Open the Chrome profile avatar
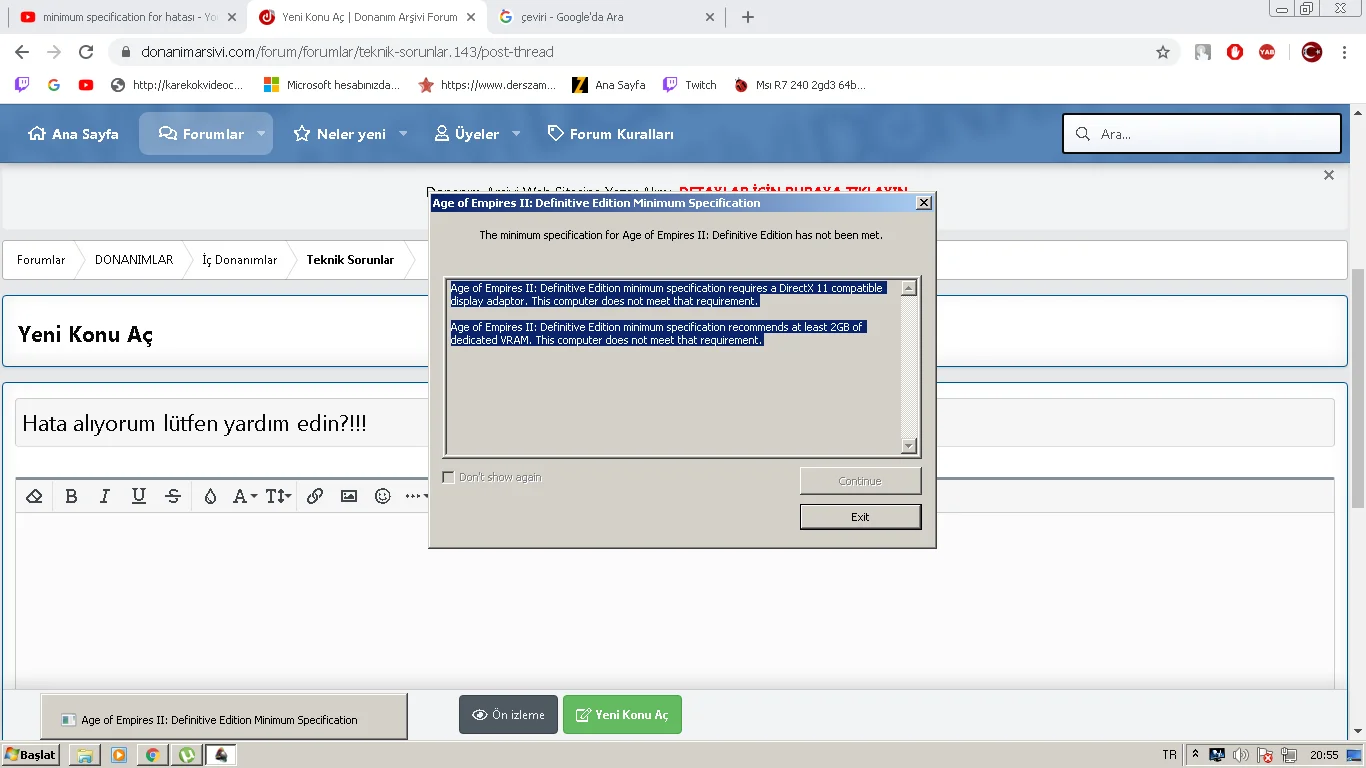Image resolution: width=1366 pixels, height=768 pixels. [x=1312, y=52]
